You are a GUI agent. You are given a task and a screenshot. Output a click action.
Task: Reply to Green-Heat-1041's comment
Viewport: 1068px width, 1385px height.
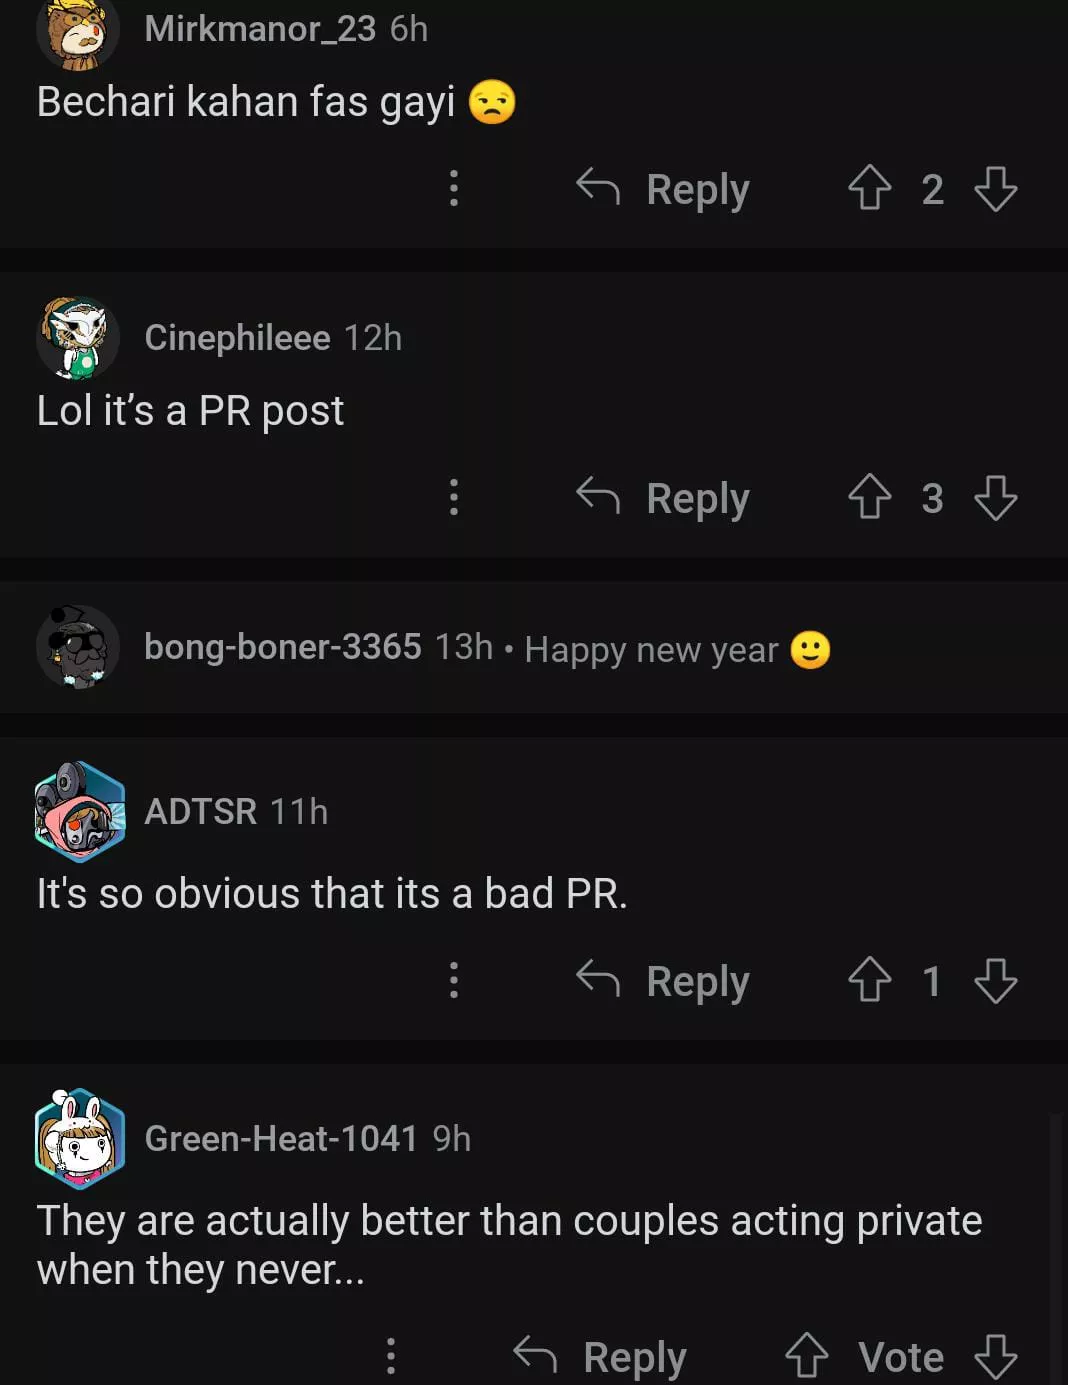pyautogui.click(x=601, y=1357)
